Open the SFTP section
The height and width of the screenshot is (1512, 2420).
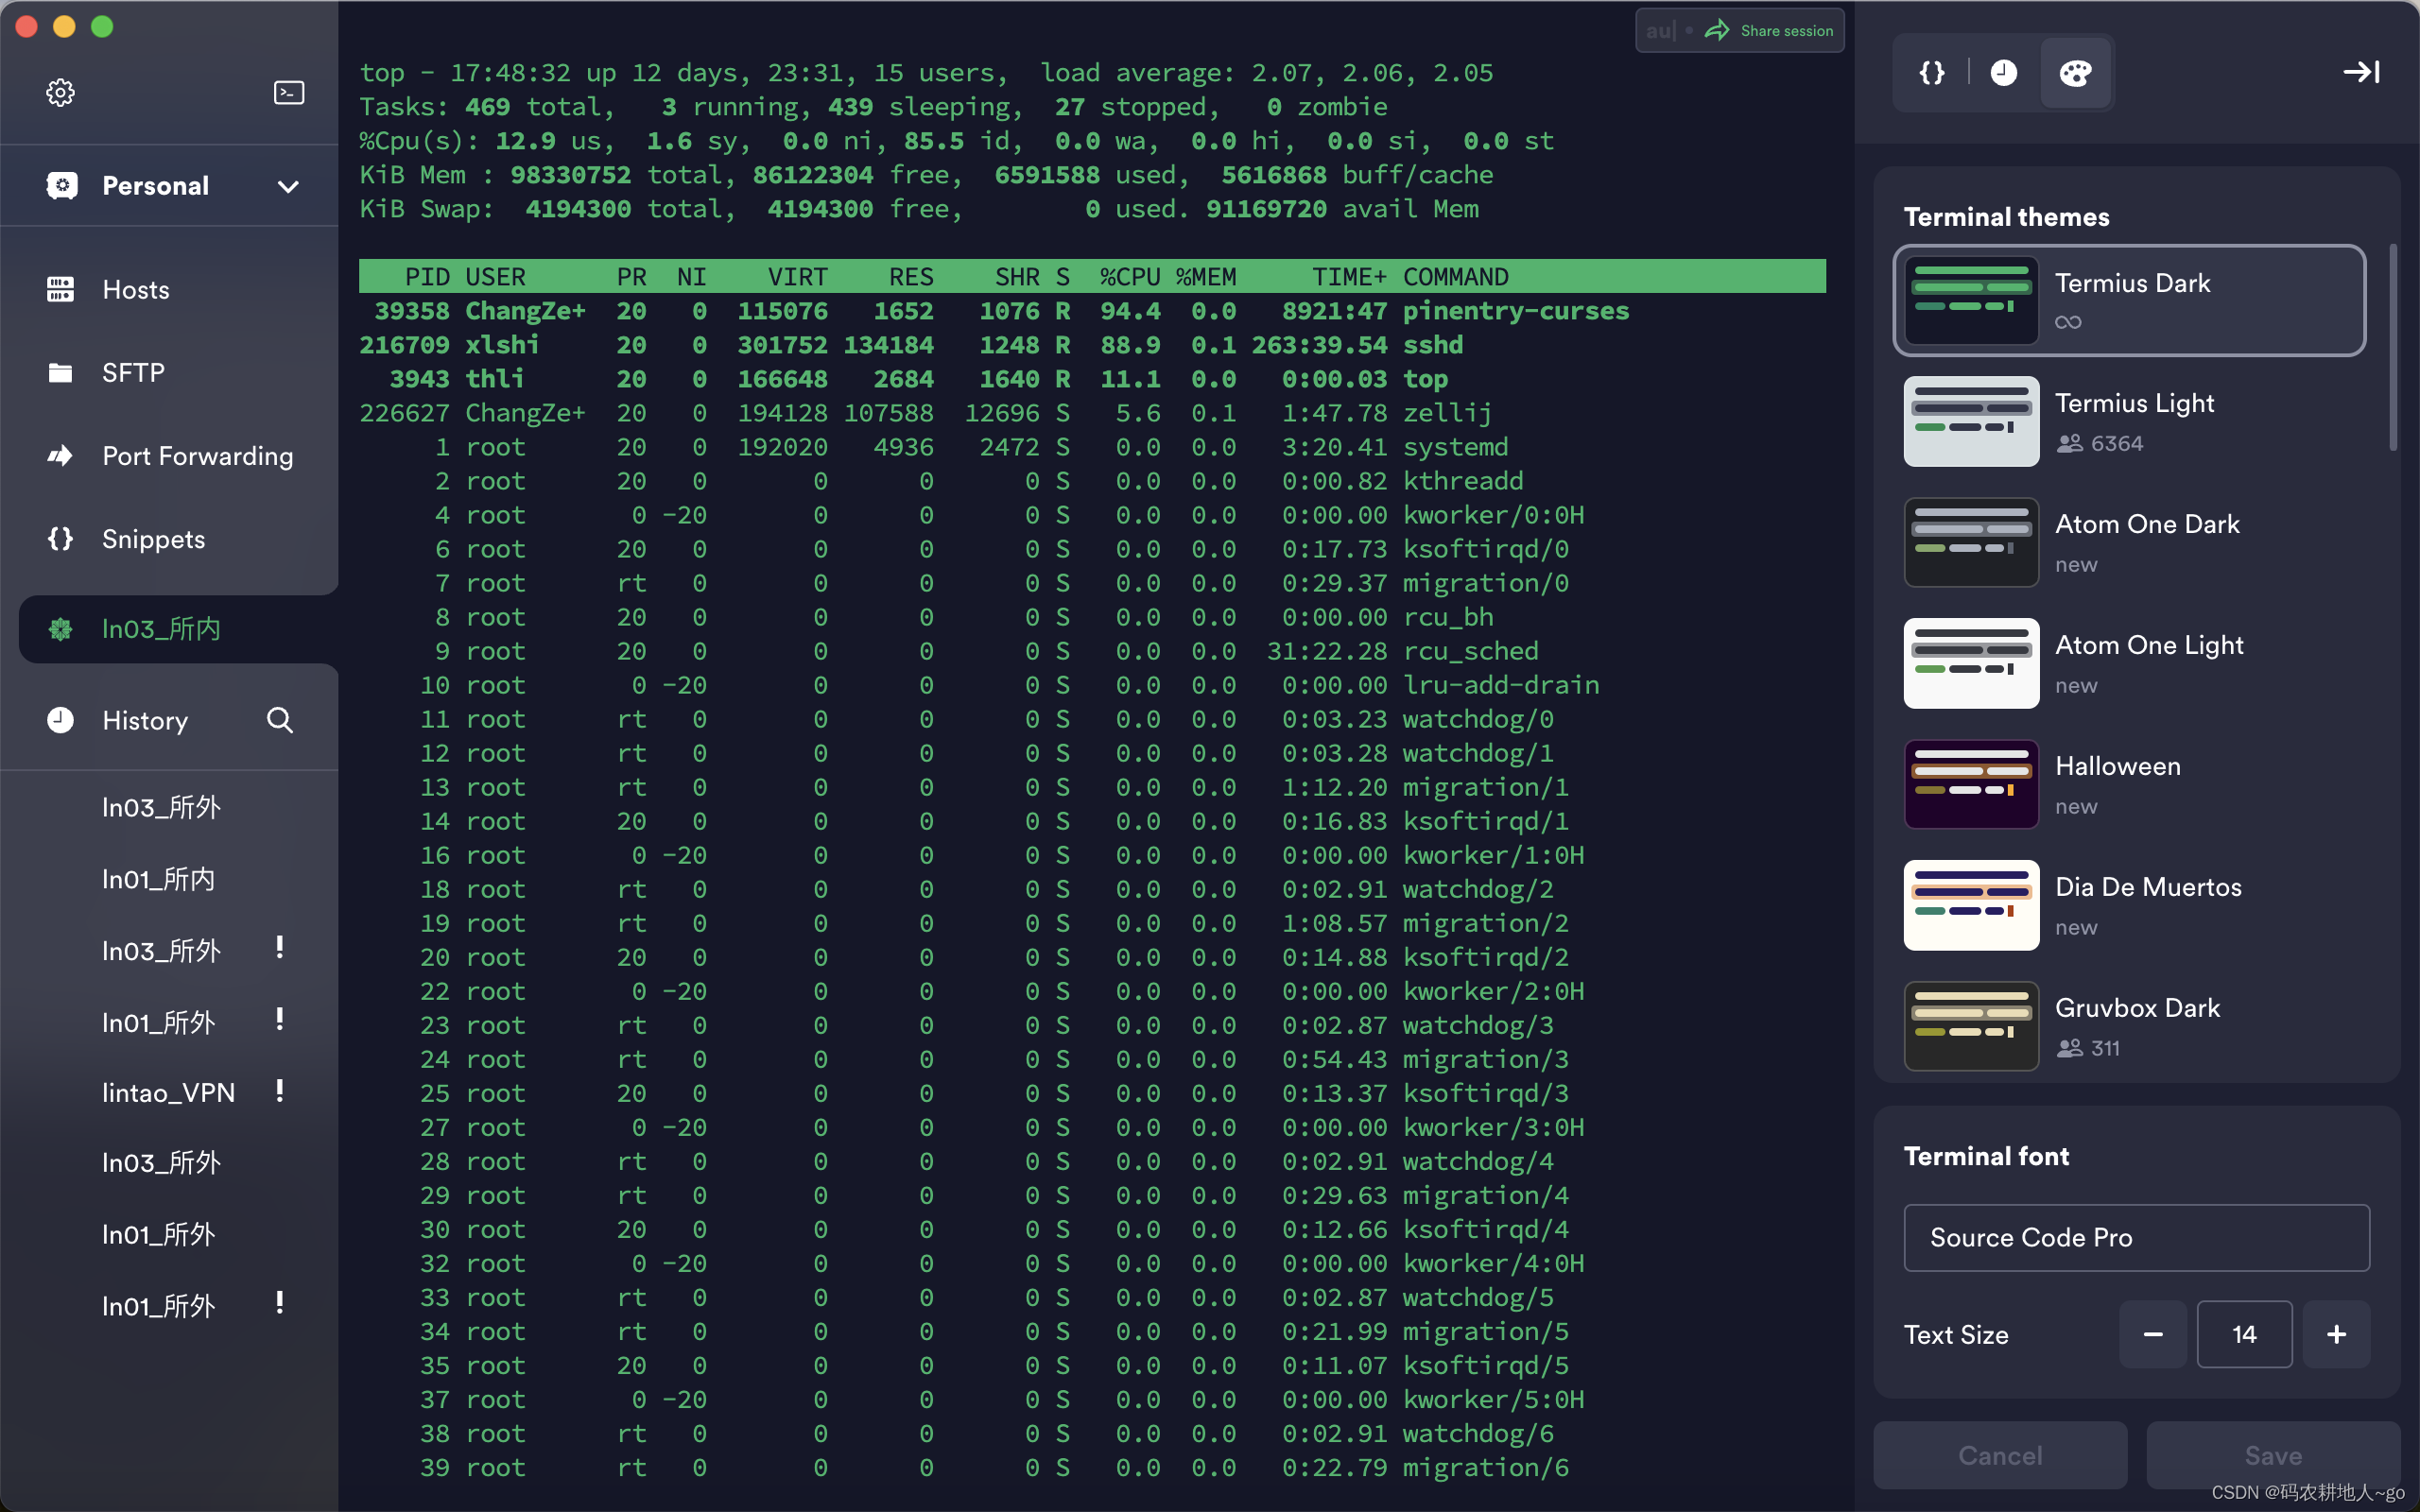click(x=133, y=373)
